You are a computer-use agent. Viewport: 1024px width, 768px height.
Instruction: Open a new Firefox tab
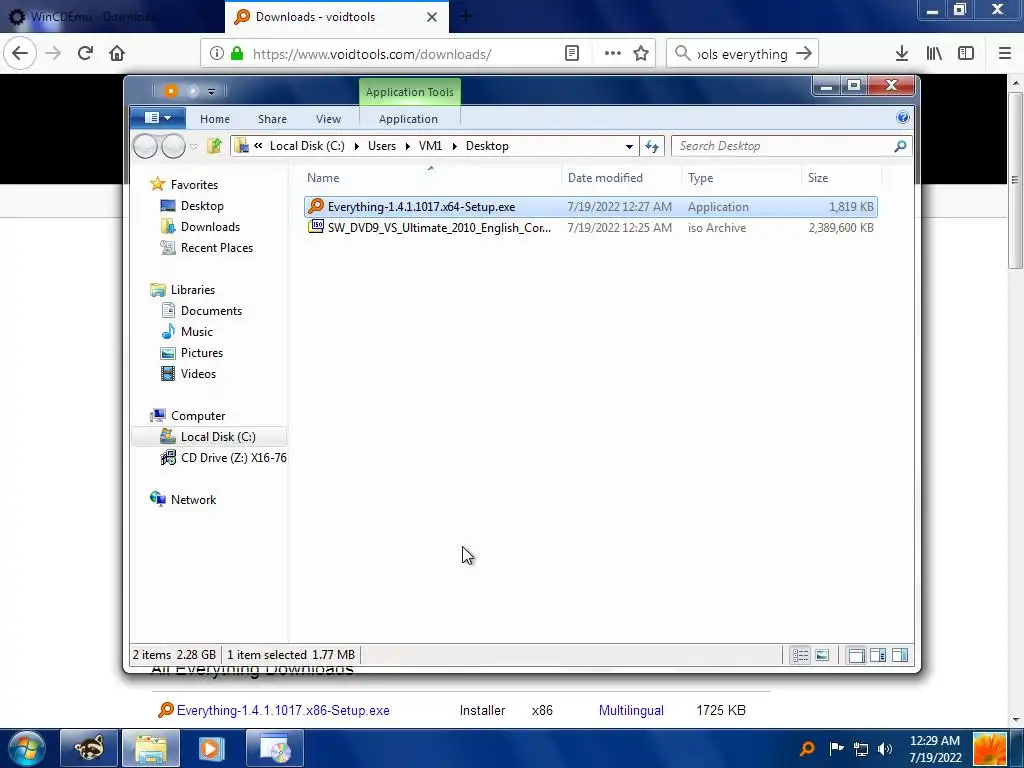[466, 17]
